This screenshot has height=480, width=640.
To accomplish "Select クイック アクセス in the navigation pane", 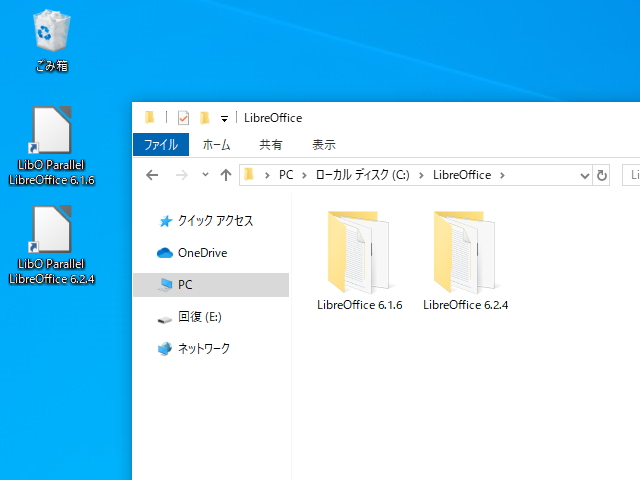I will [x=211, y=221].
